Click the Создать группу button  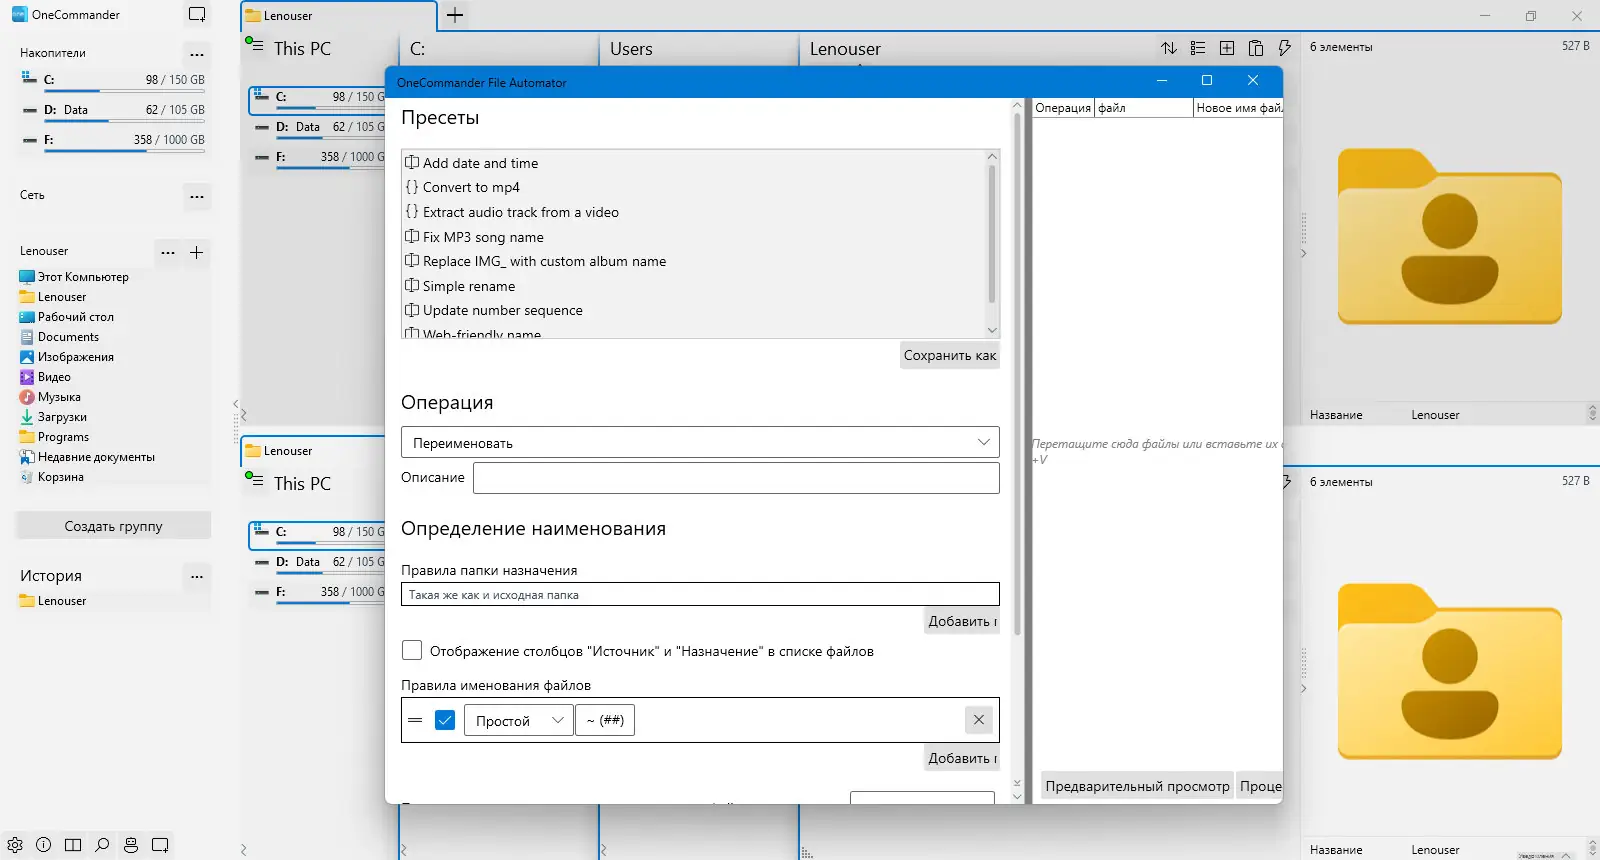pos(113,526)
